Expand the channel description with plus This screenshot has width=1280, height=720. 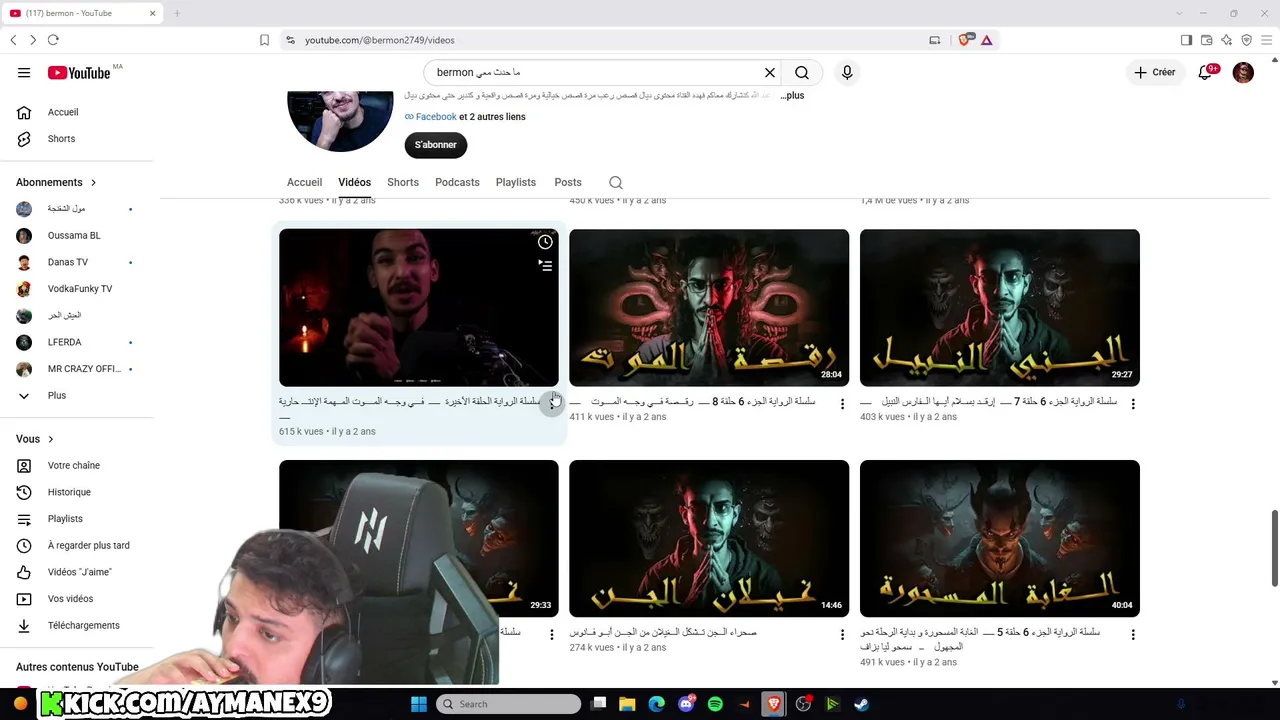tap(792, 96)
